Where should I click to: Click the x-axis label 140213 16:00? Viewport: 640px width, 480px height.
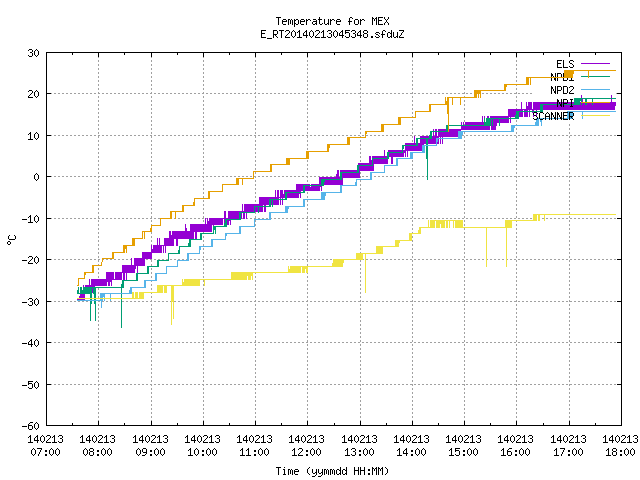[x=516, y=445]
